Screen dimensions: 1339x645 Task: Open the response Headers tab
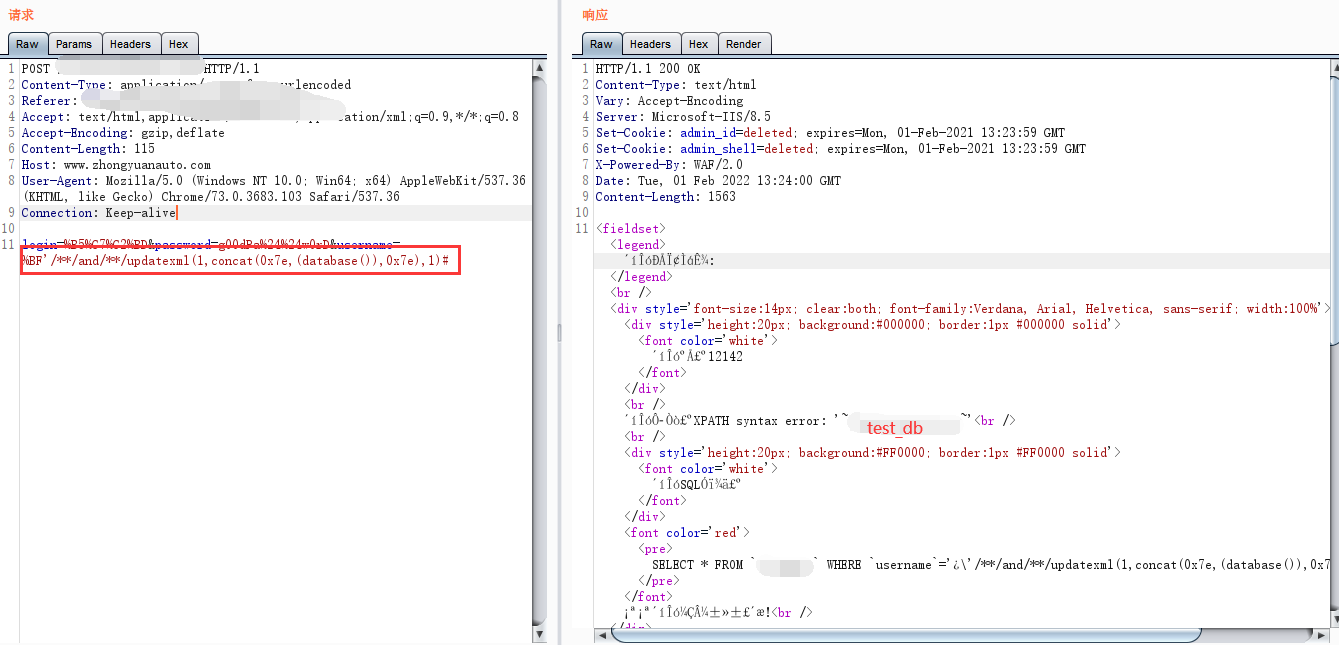(x=650, y=44)
